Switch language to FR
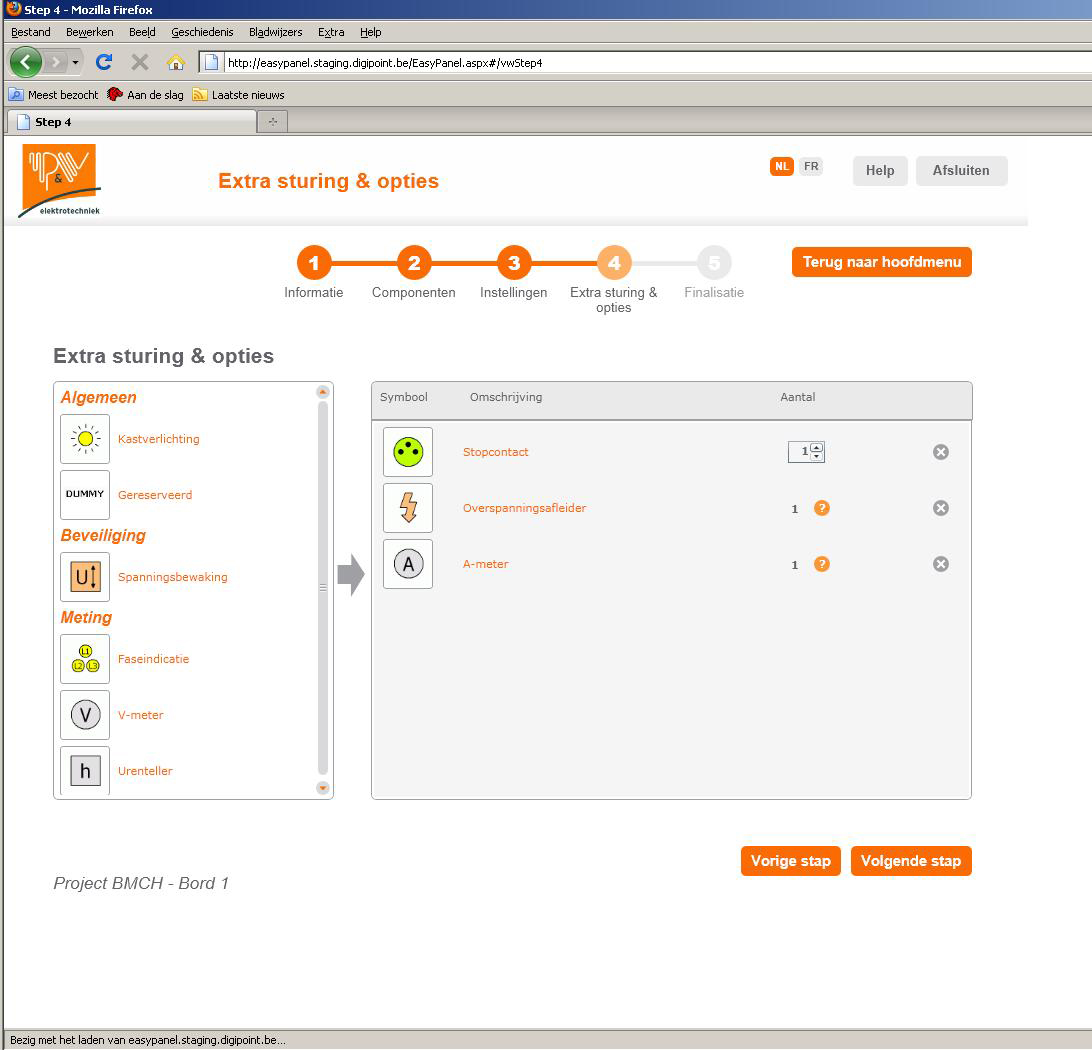The width and height of the screenshot is (1092, 1050). [x=811, y=167]
